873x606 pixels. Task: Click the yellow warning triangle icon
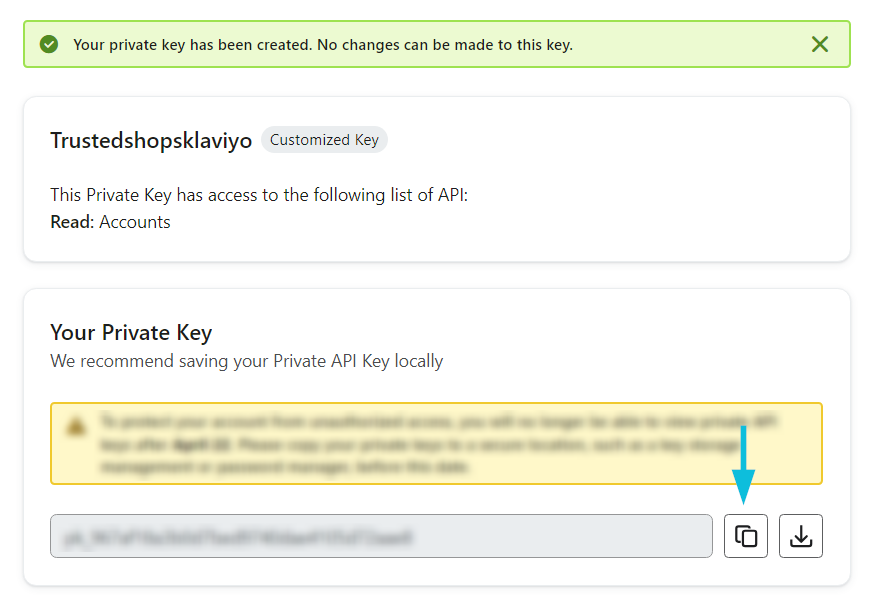76,426
